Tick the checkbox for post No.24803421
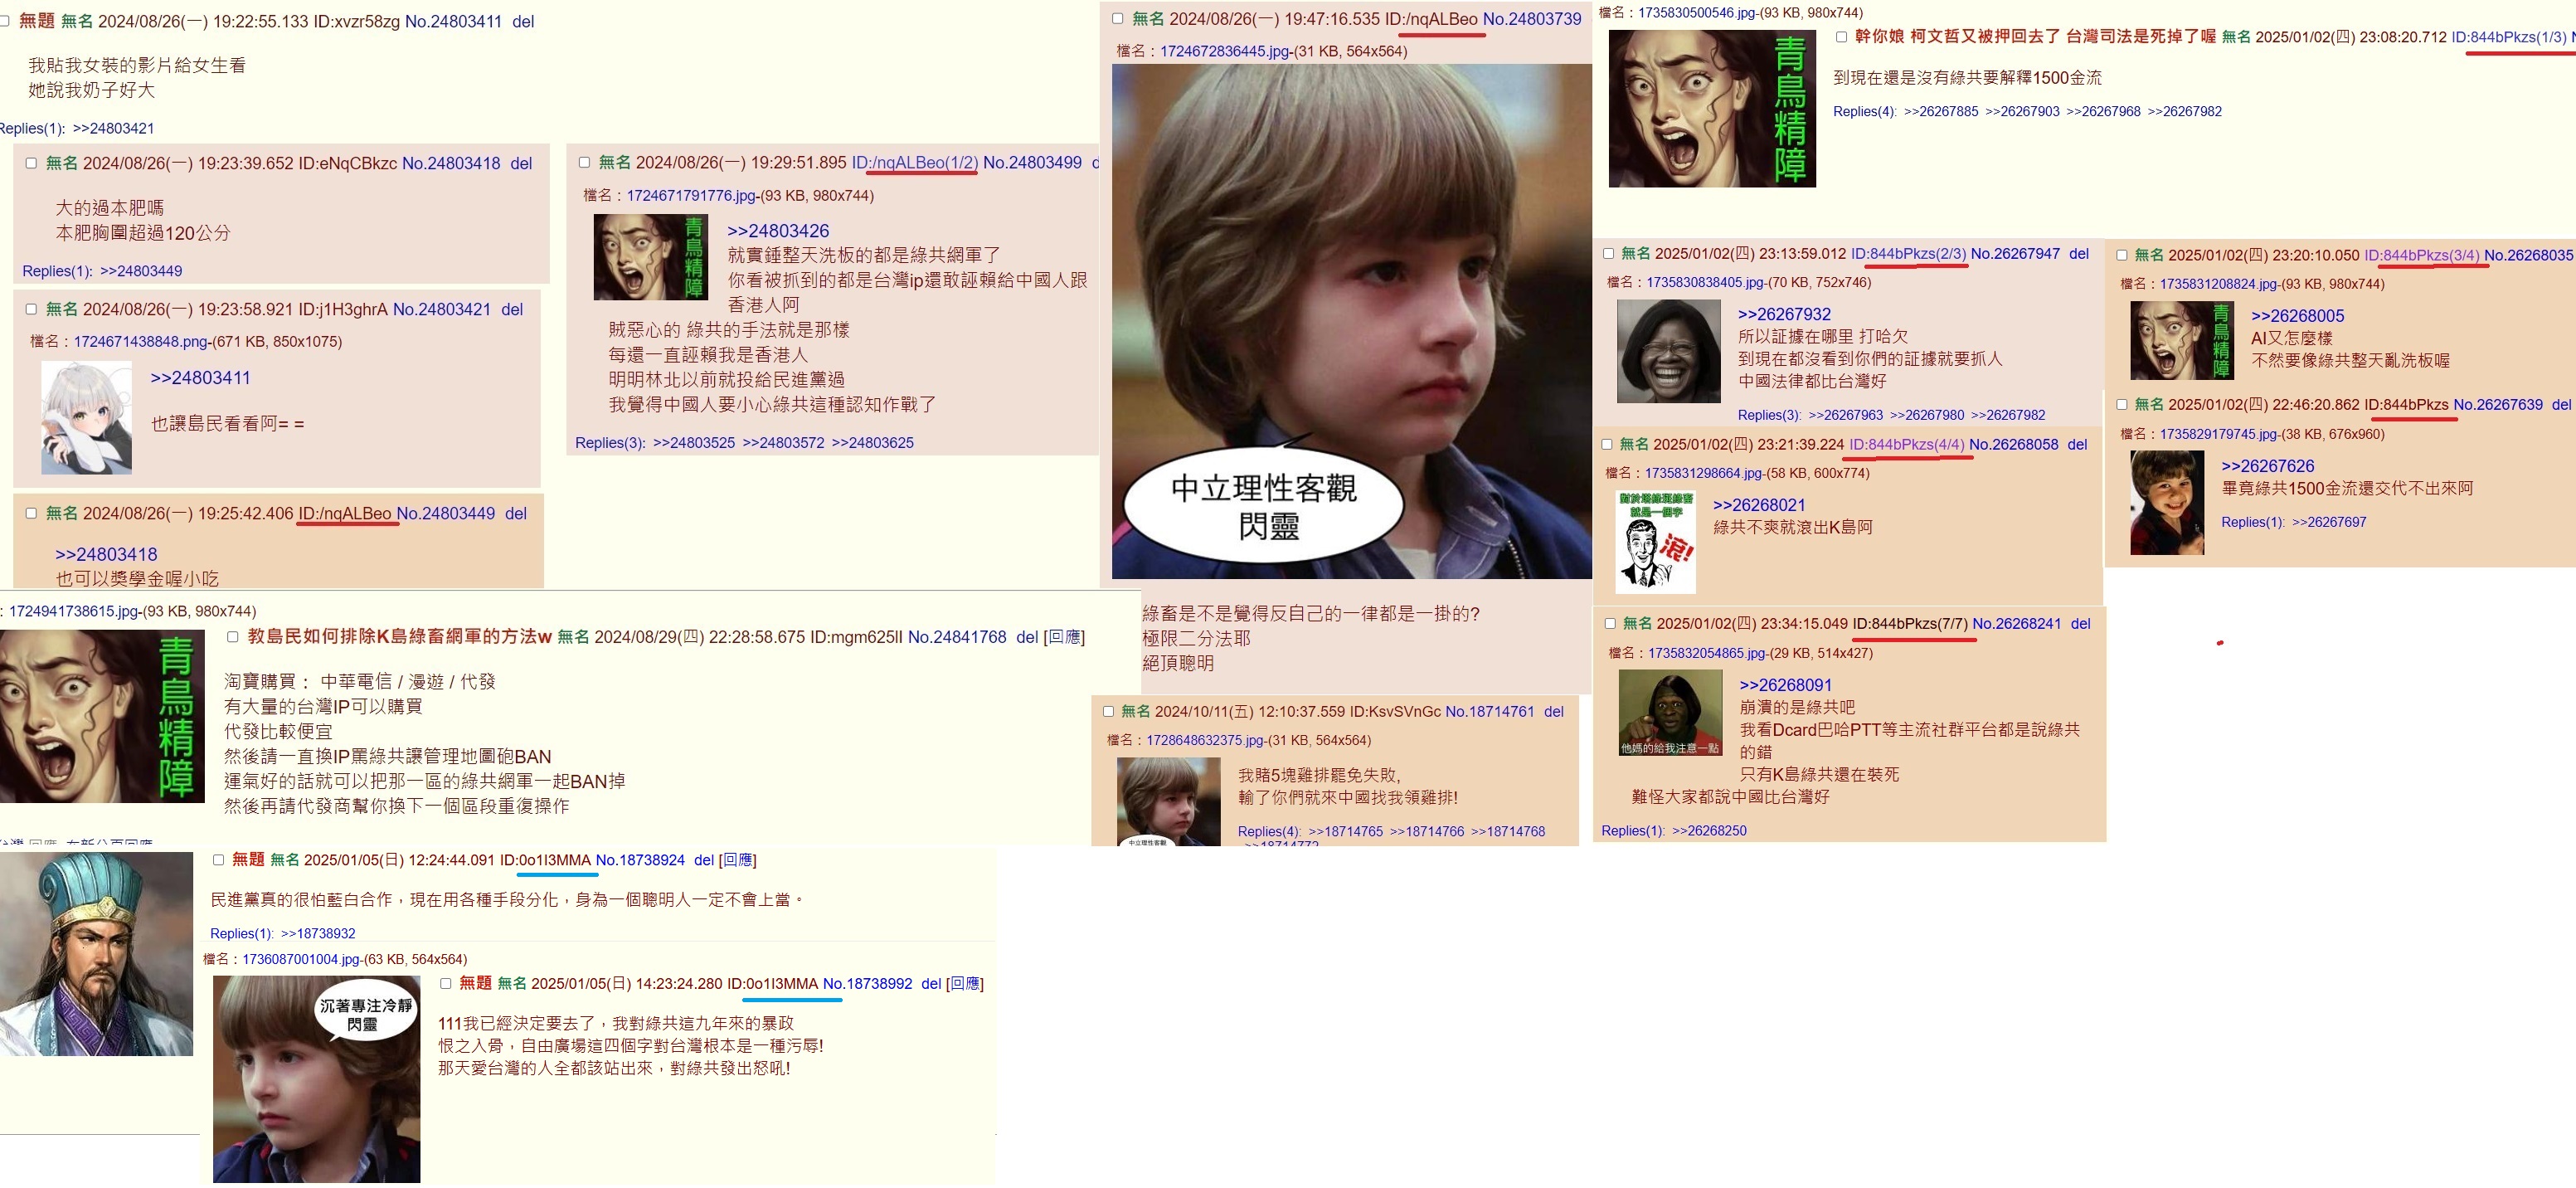Screen dimensions: 2576x1188 (x=31, y=309)
